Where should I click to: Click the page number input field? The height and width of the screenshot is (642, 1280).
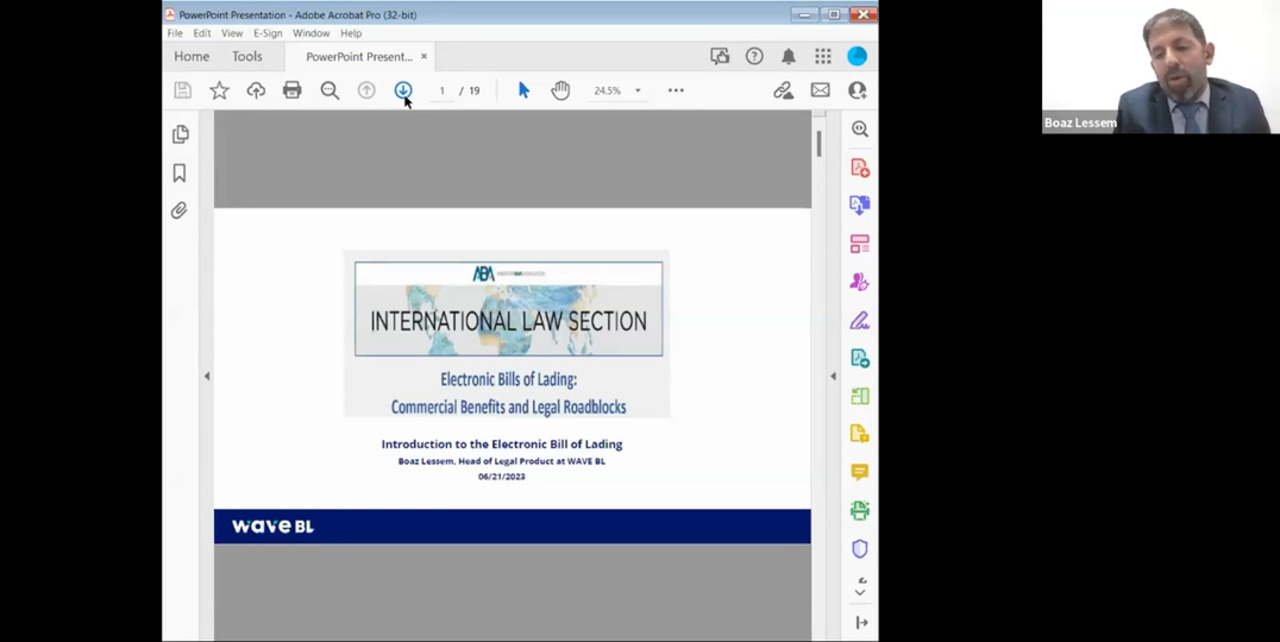click(x=441, y=90)
